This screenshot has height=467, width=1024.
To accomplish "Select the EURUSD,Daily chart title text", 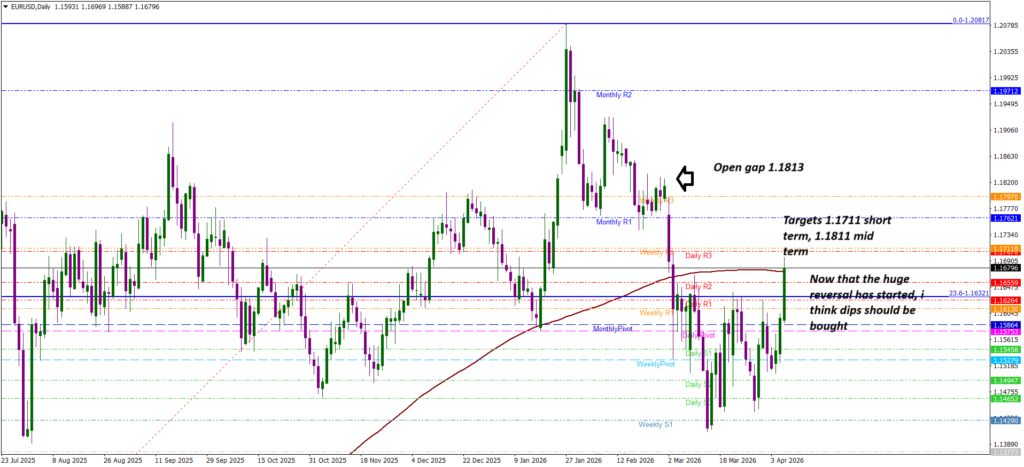I will point(30,7).
